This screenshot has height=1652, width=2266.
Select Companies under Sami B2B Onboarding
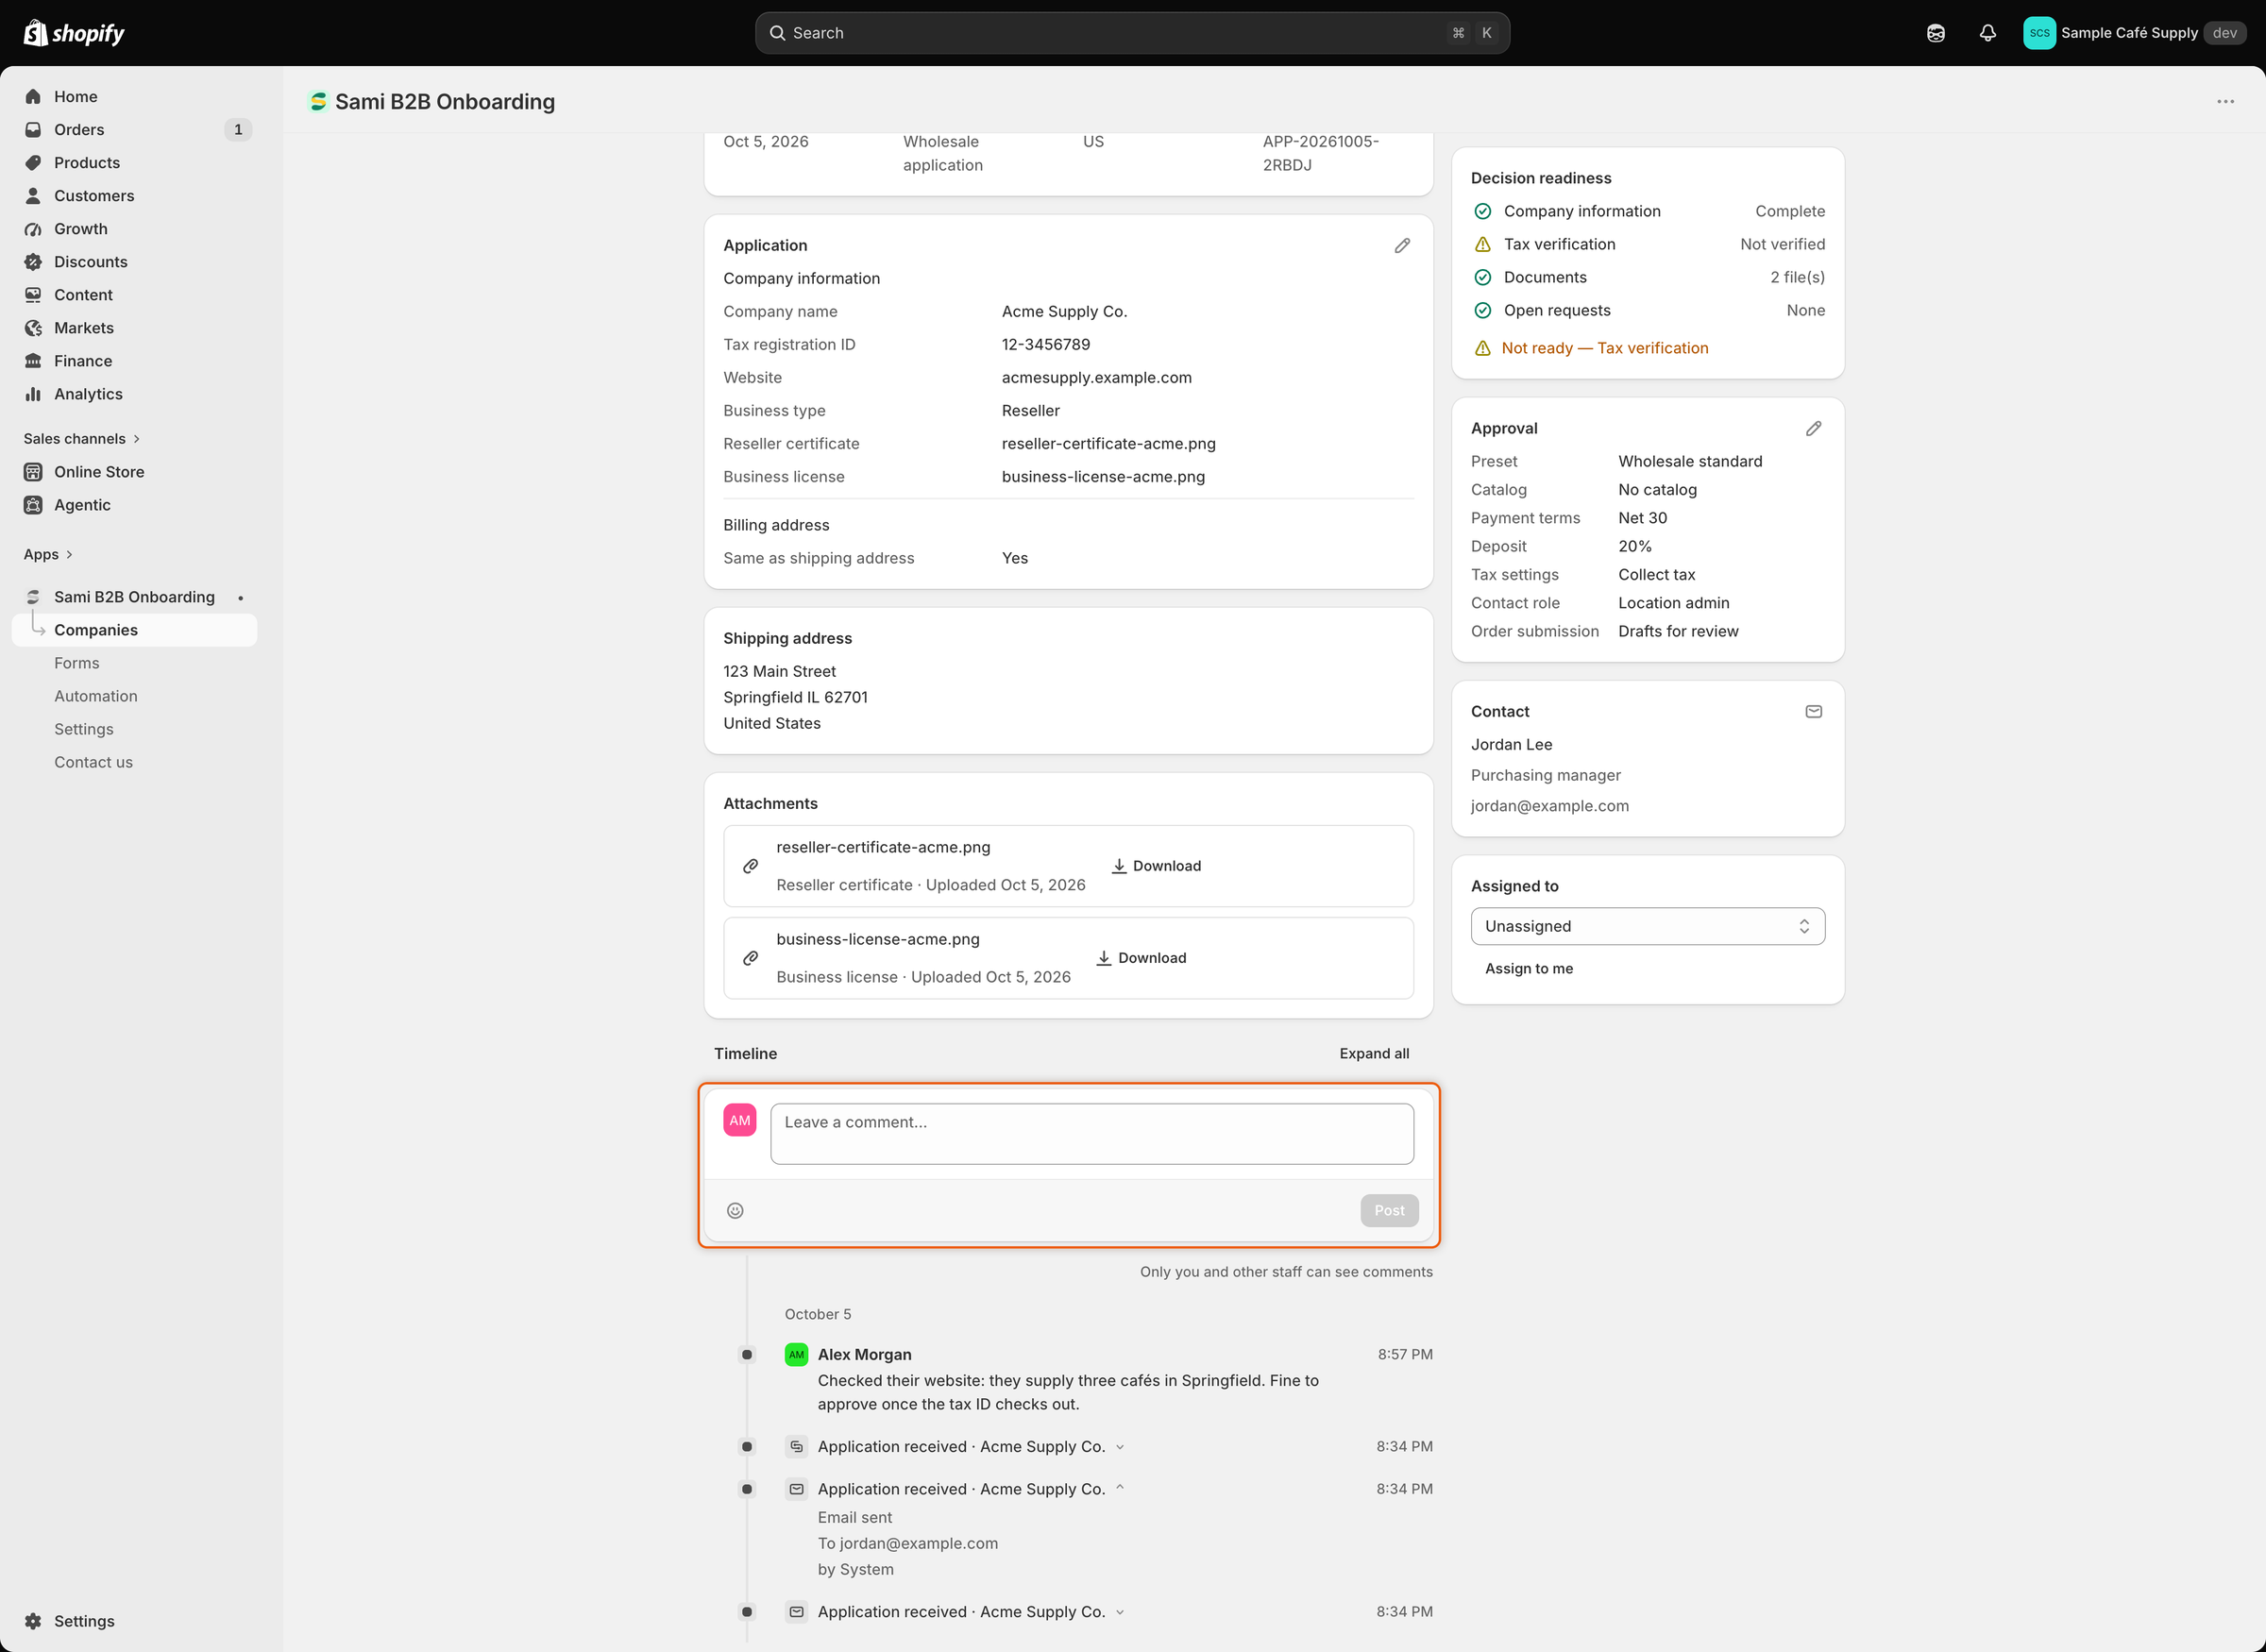click(134, 629)
